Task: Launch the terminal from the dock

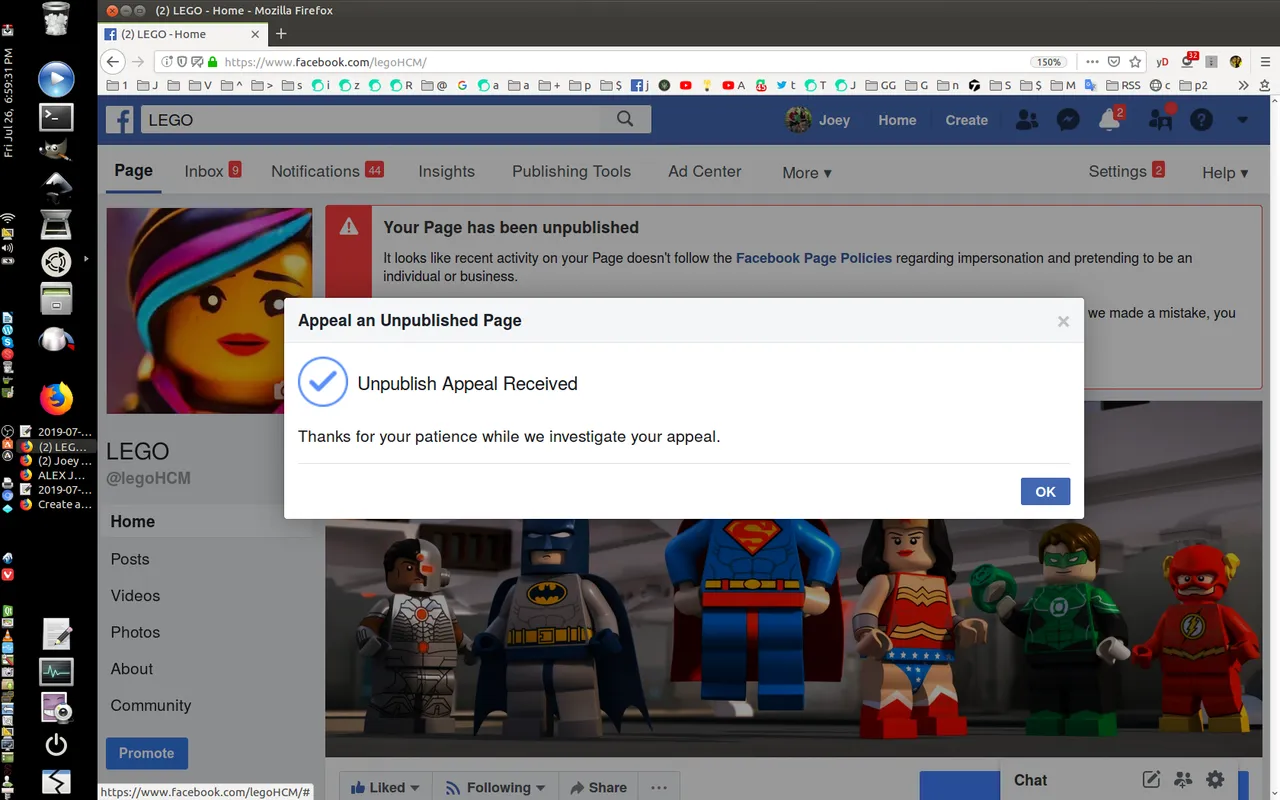Action: pyautogui.click(x=56, y=116)
